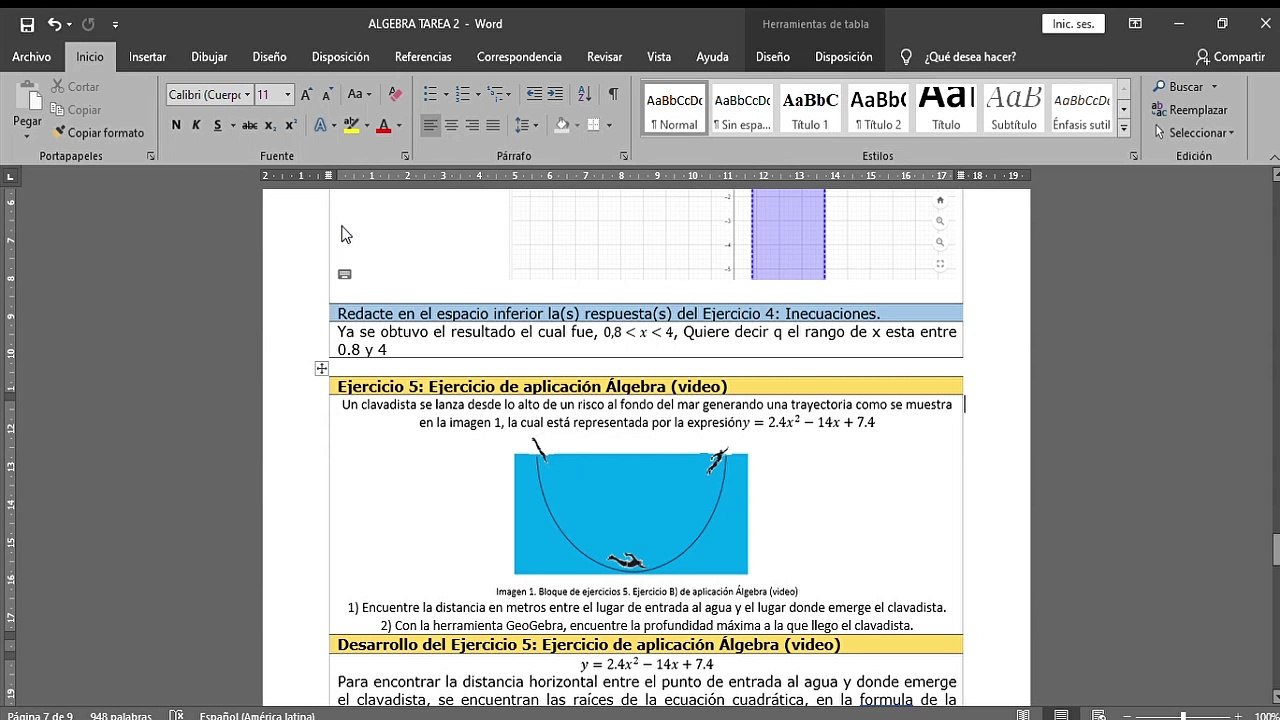Switch to read mode view in status bar
Image resolution: width=1280 pixels, height=720 pixels.
[x=1023, y=715]
